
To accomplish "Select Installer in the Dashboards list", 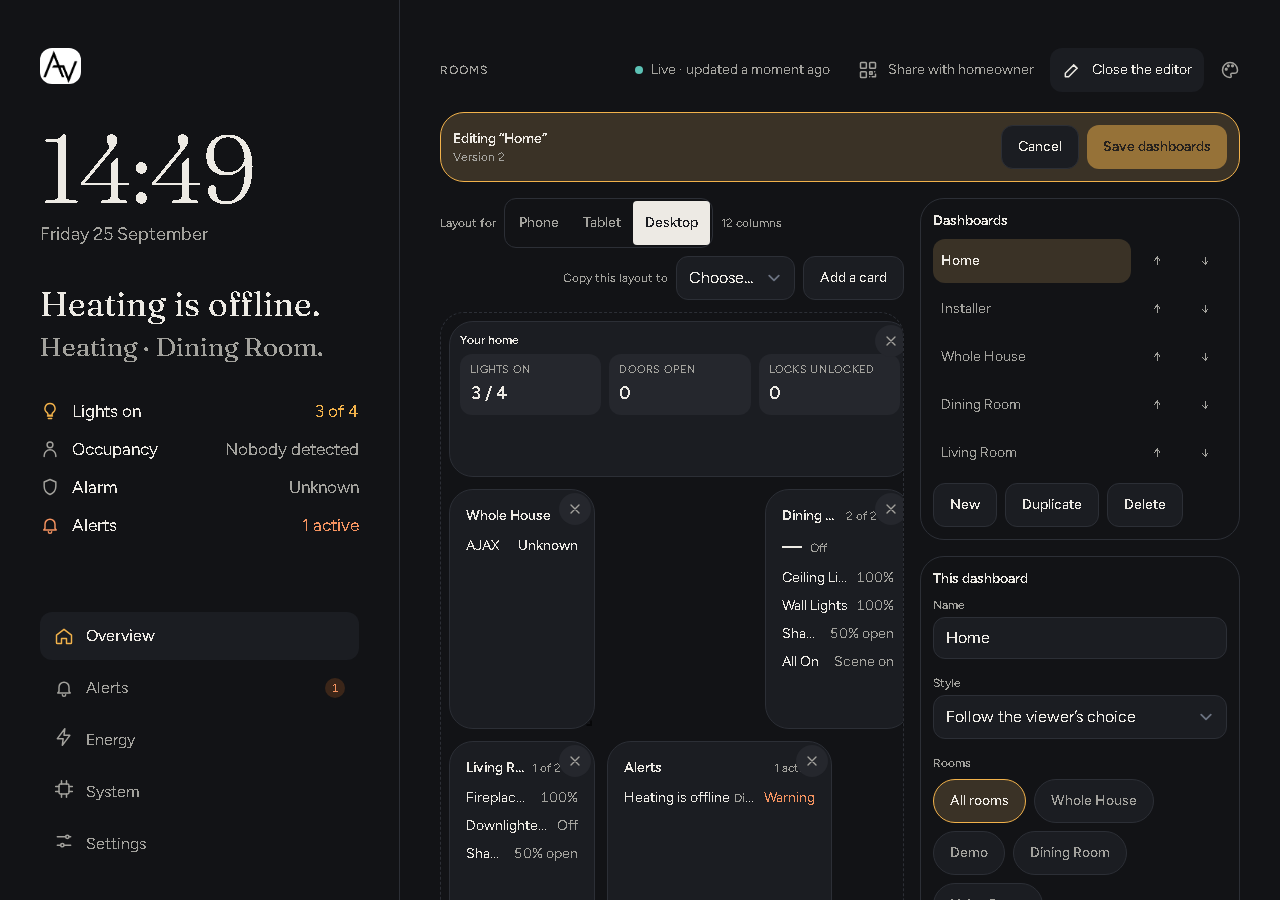I will pos(1032,309).
